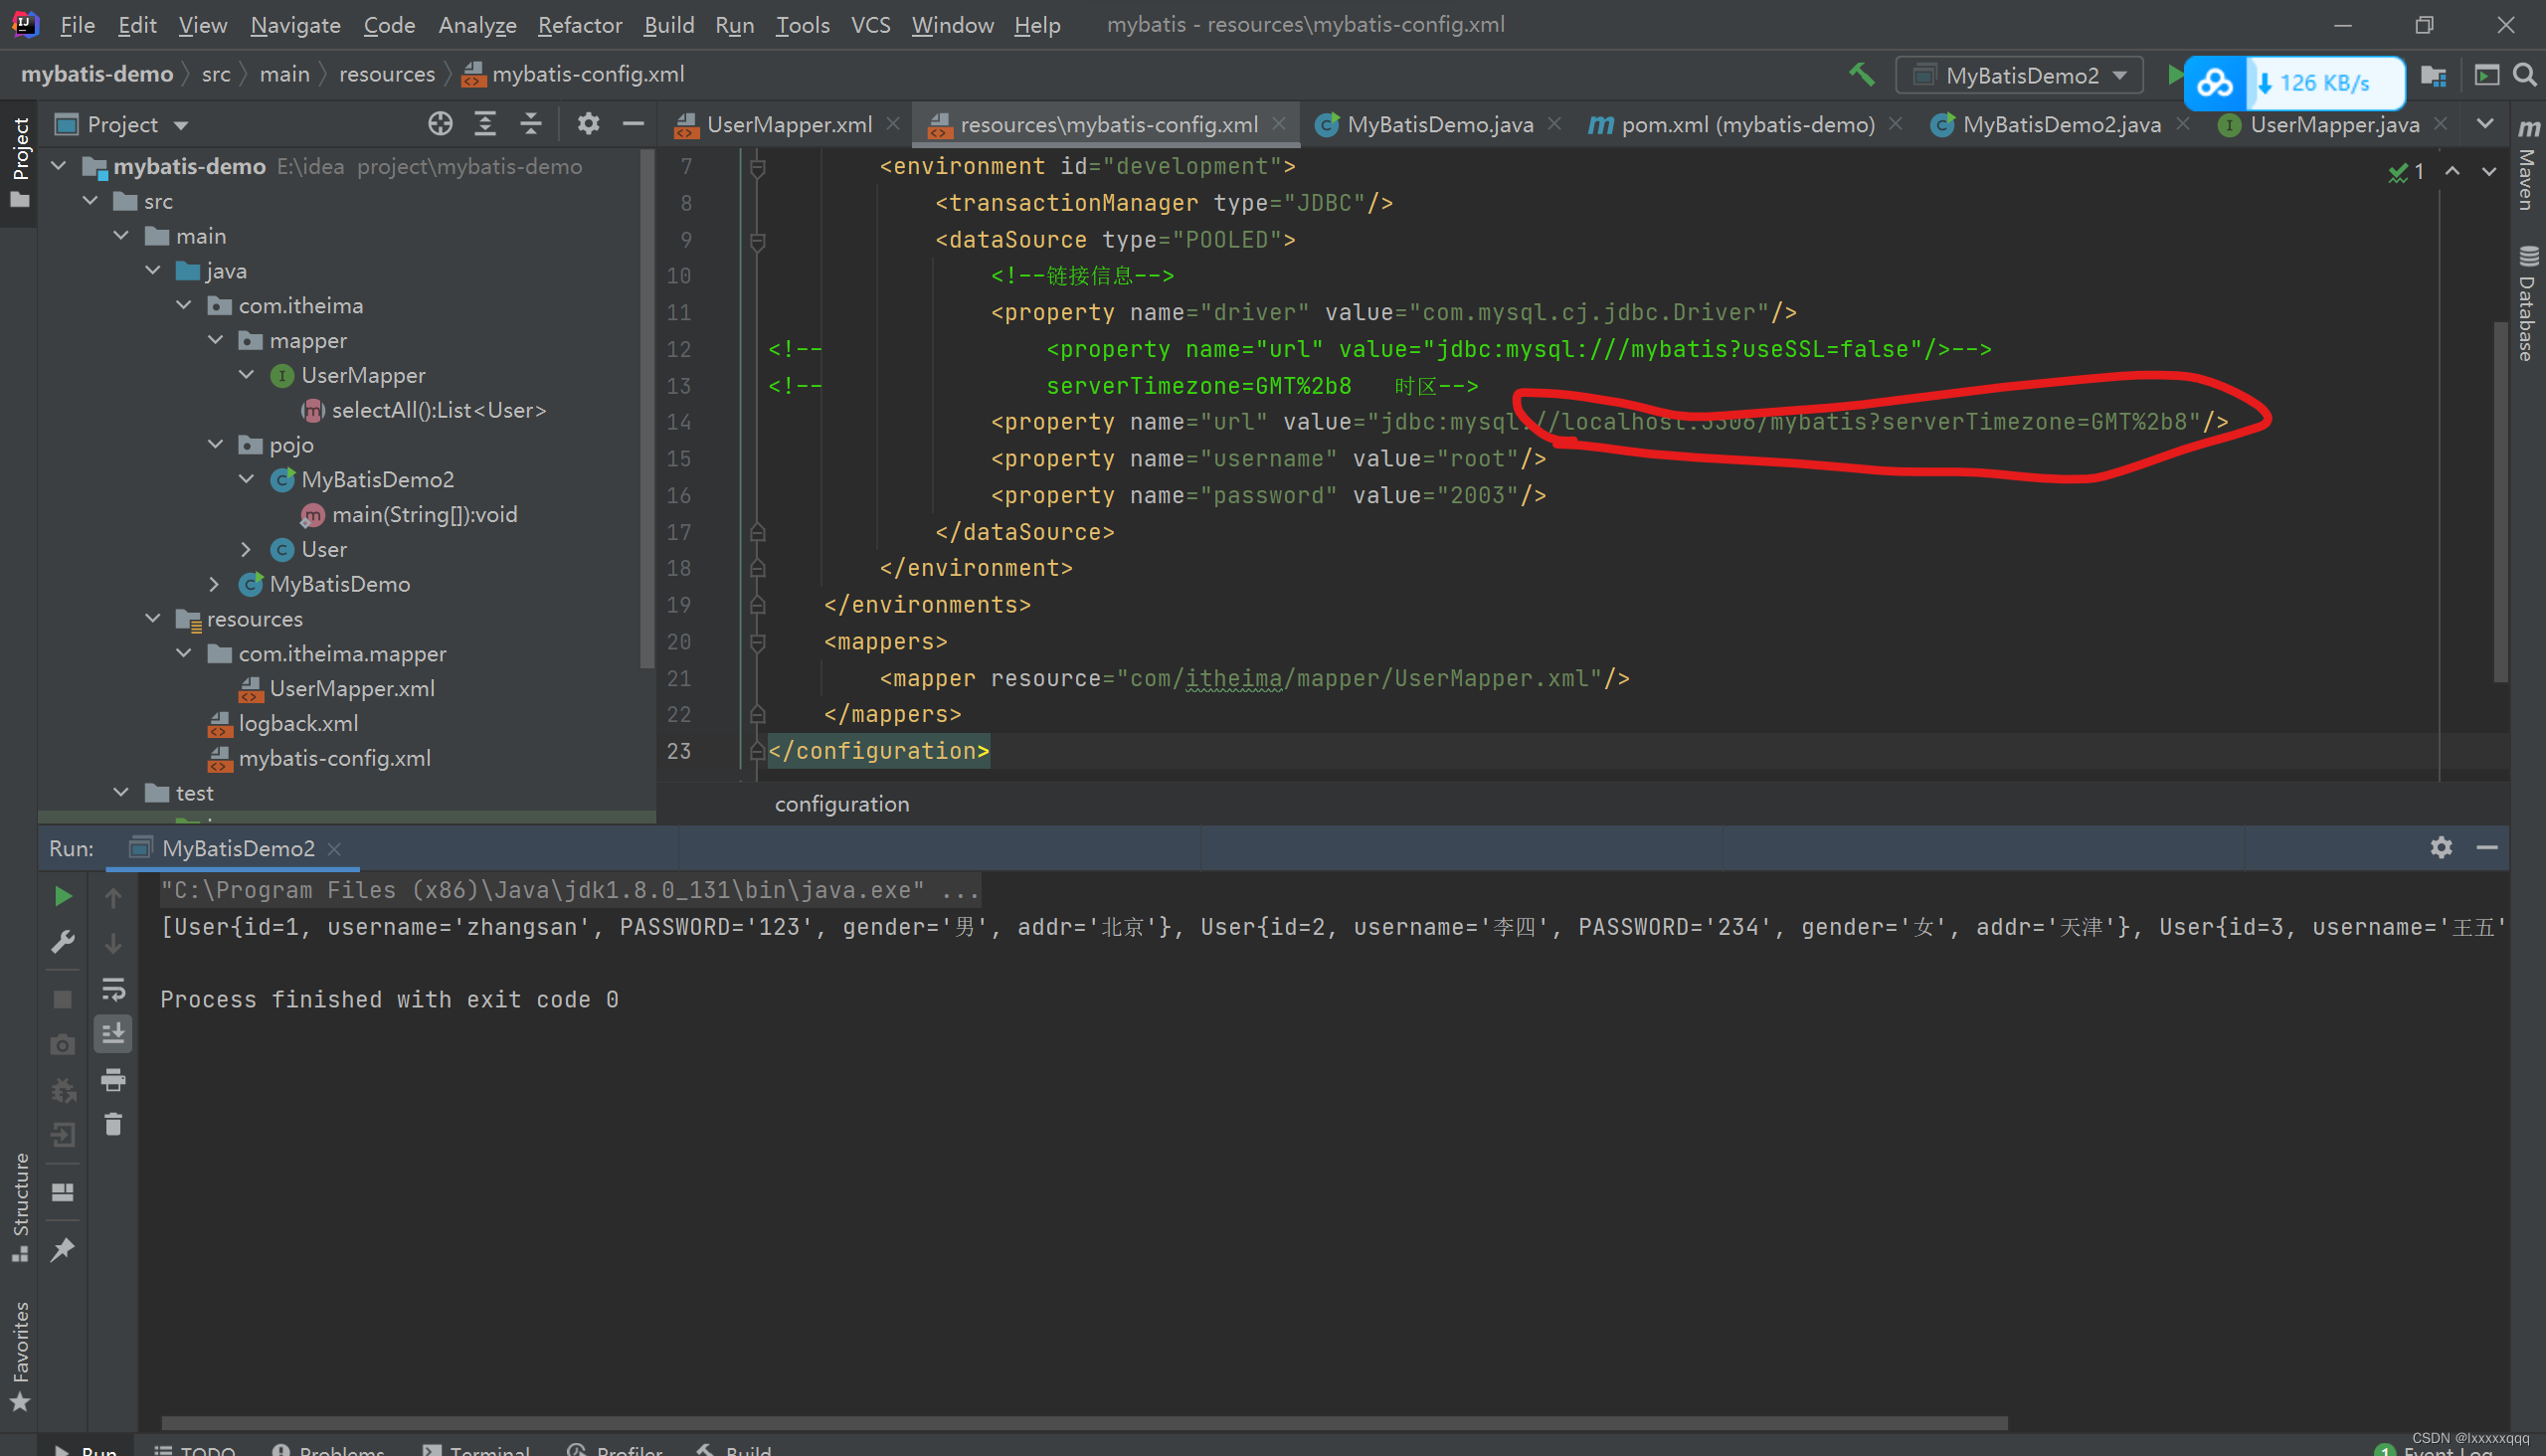2546x1456 pixels.
Task: Open the Run panel settings gear
Action: point(2441,847)
